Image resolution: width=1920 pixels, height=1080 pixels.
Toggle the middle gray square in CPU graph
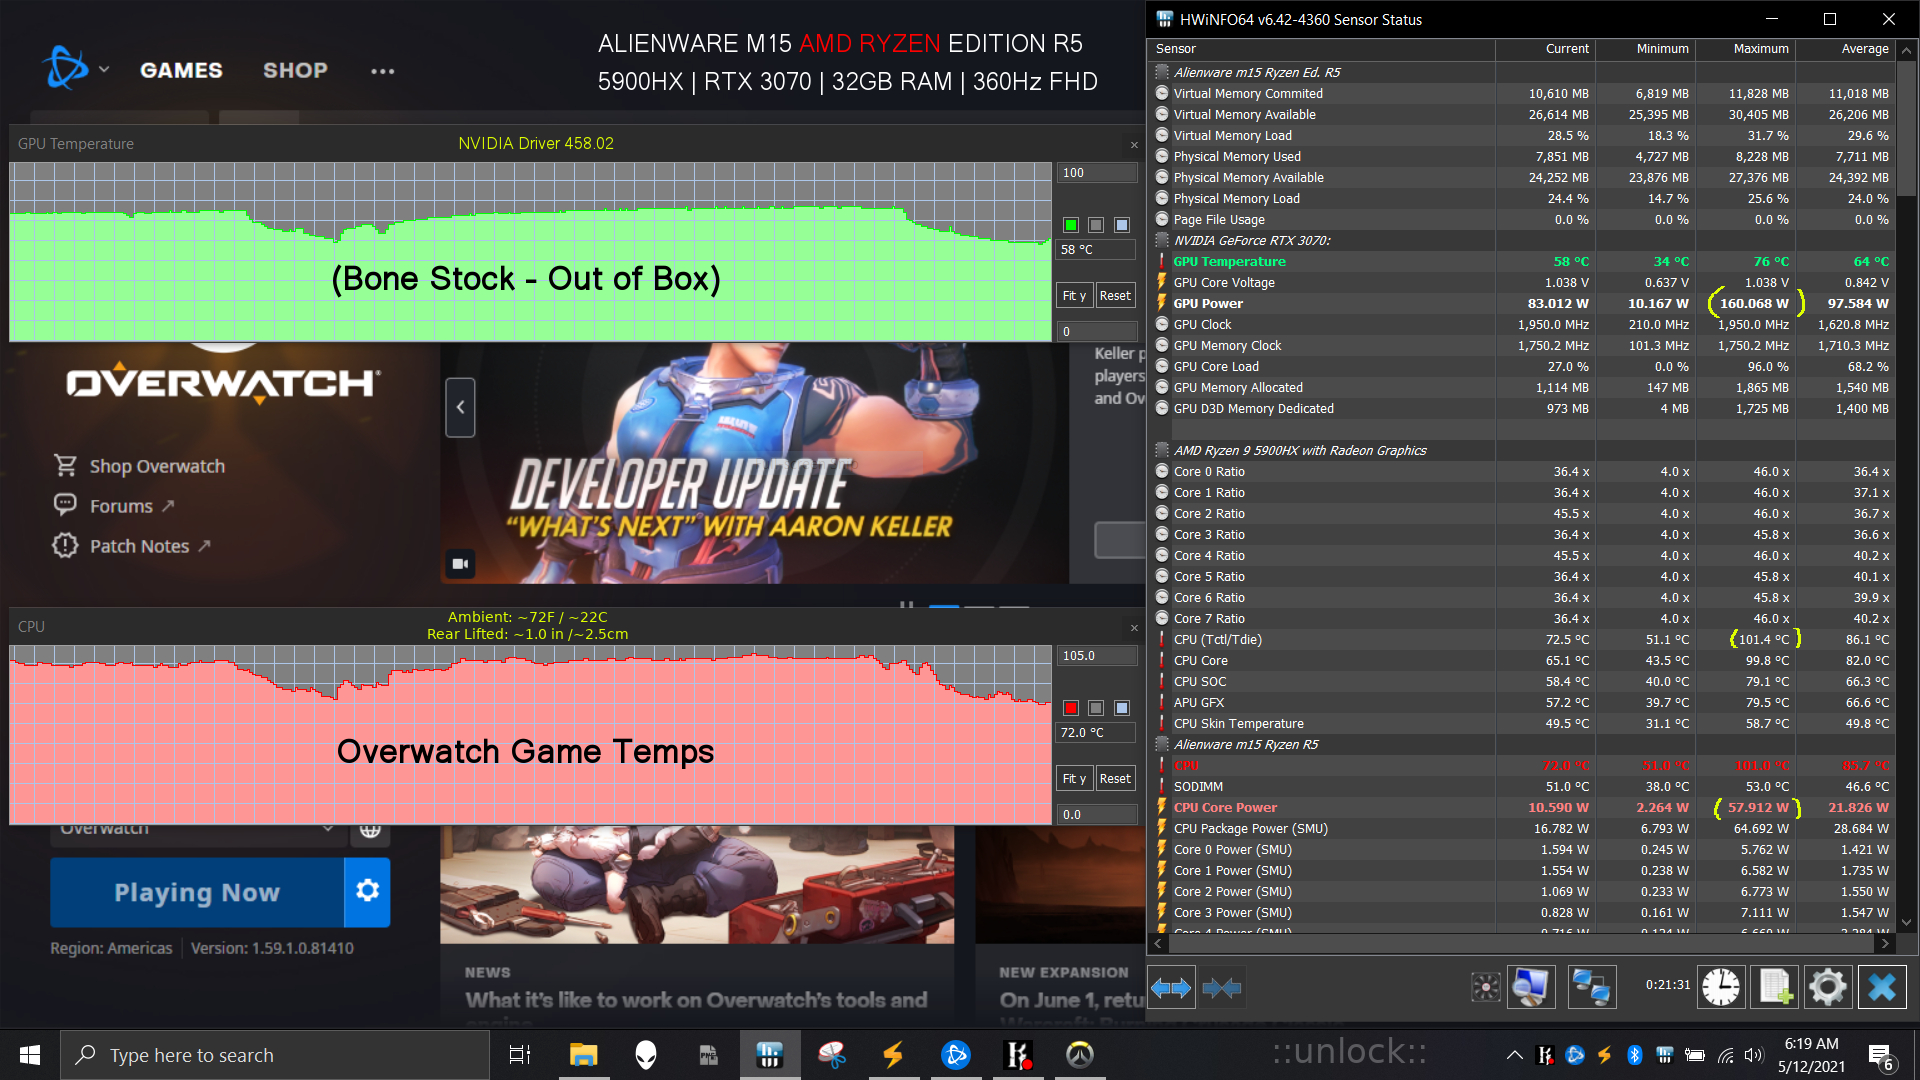[x=1096, y=708]
